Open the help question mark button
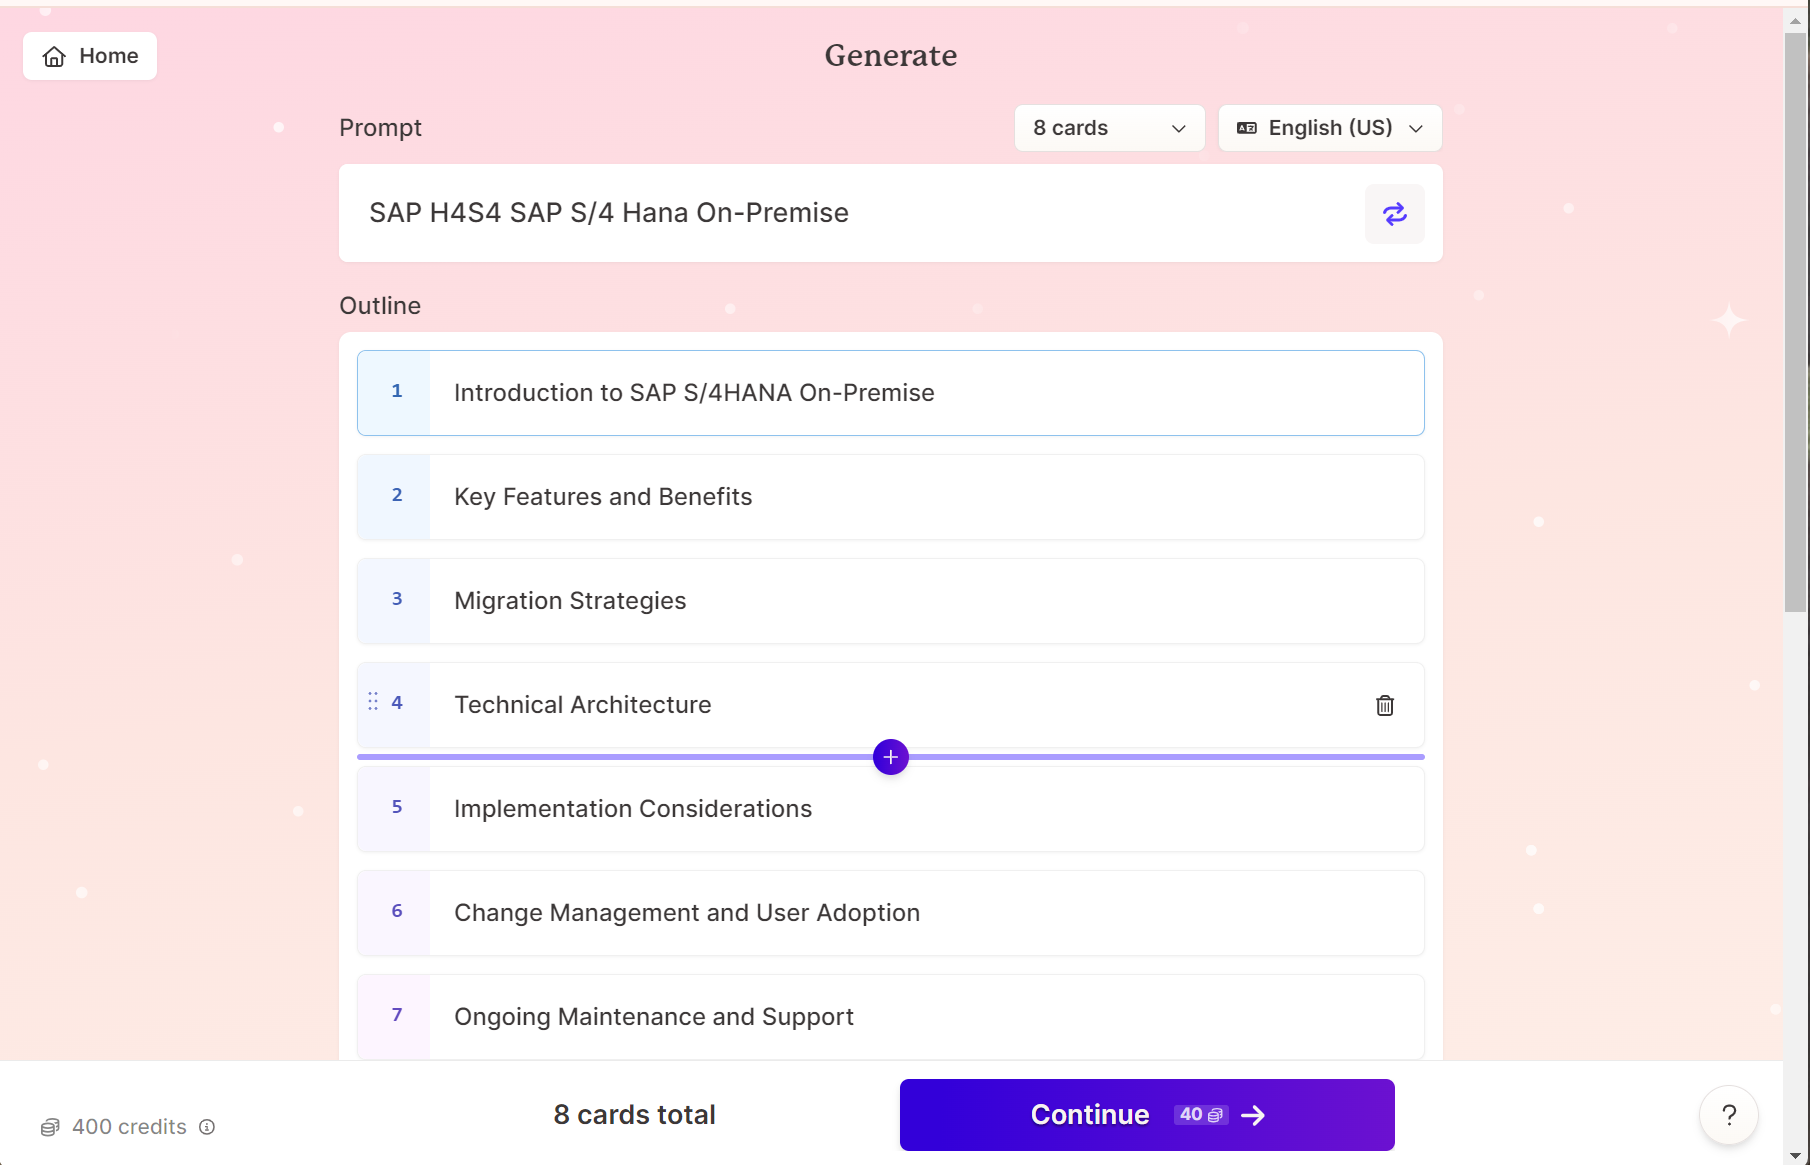 [1728, 1115]
